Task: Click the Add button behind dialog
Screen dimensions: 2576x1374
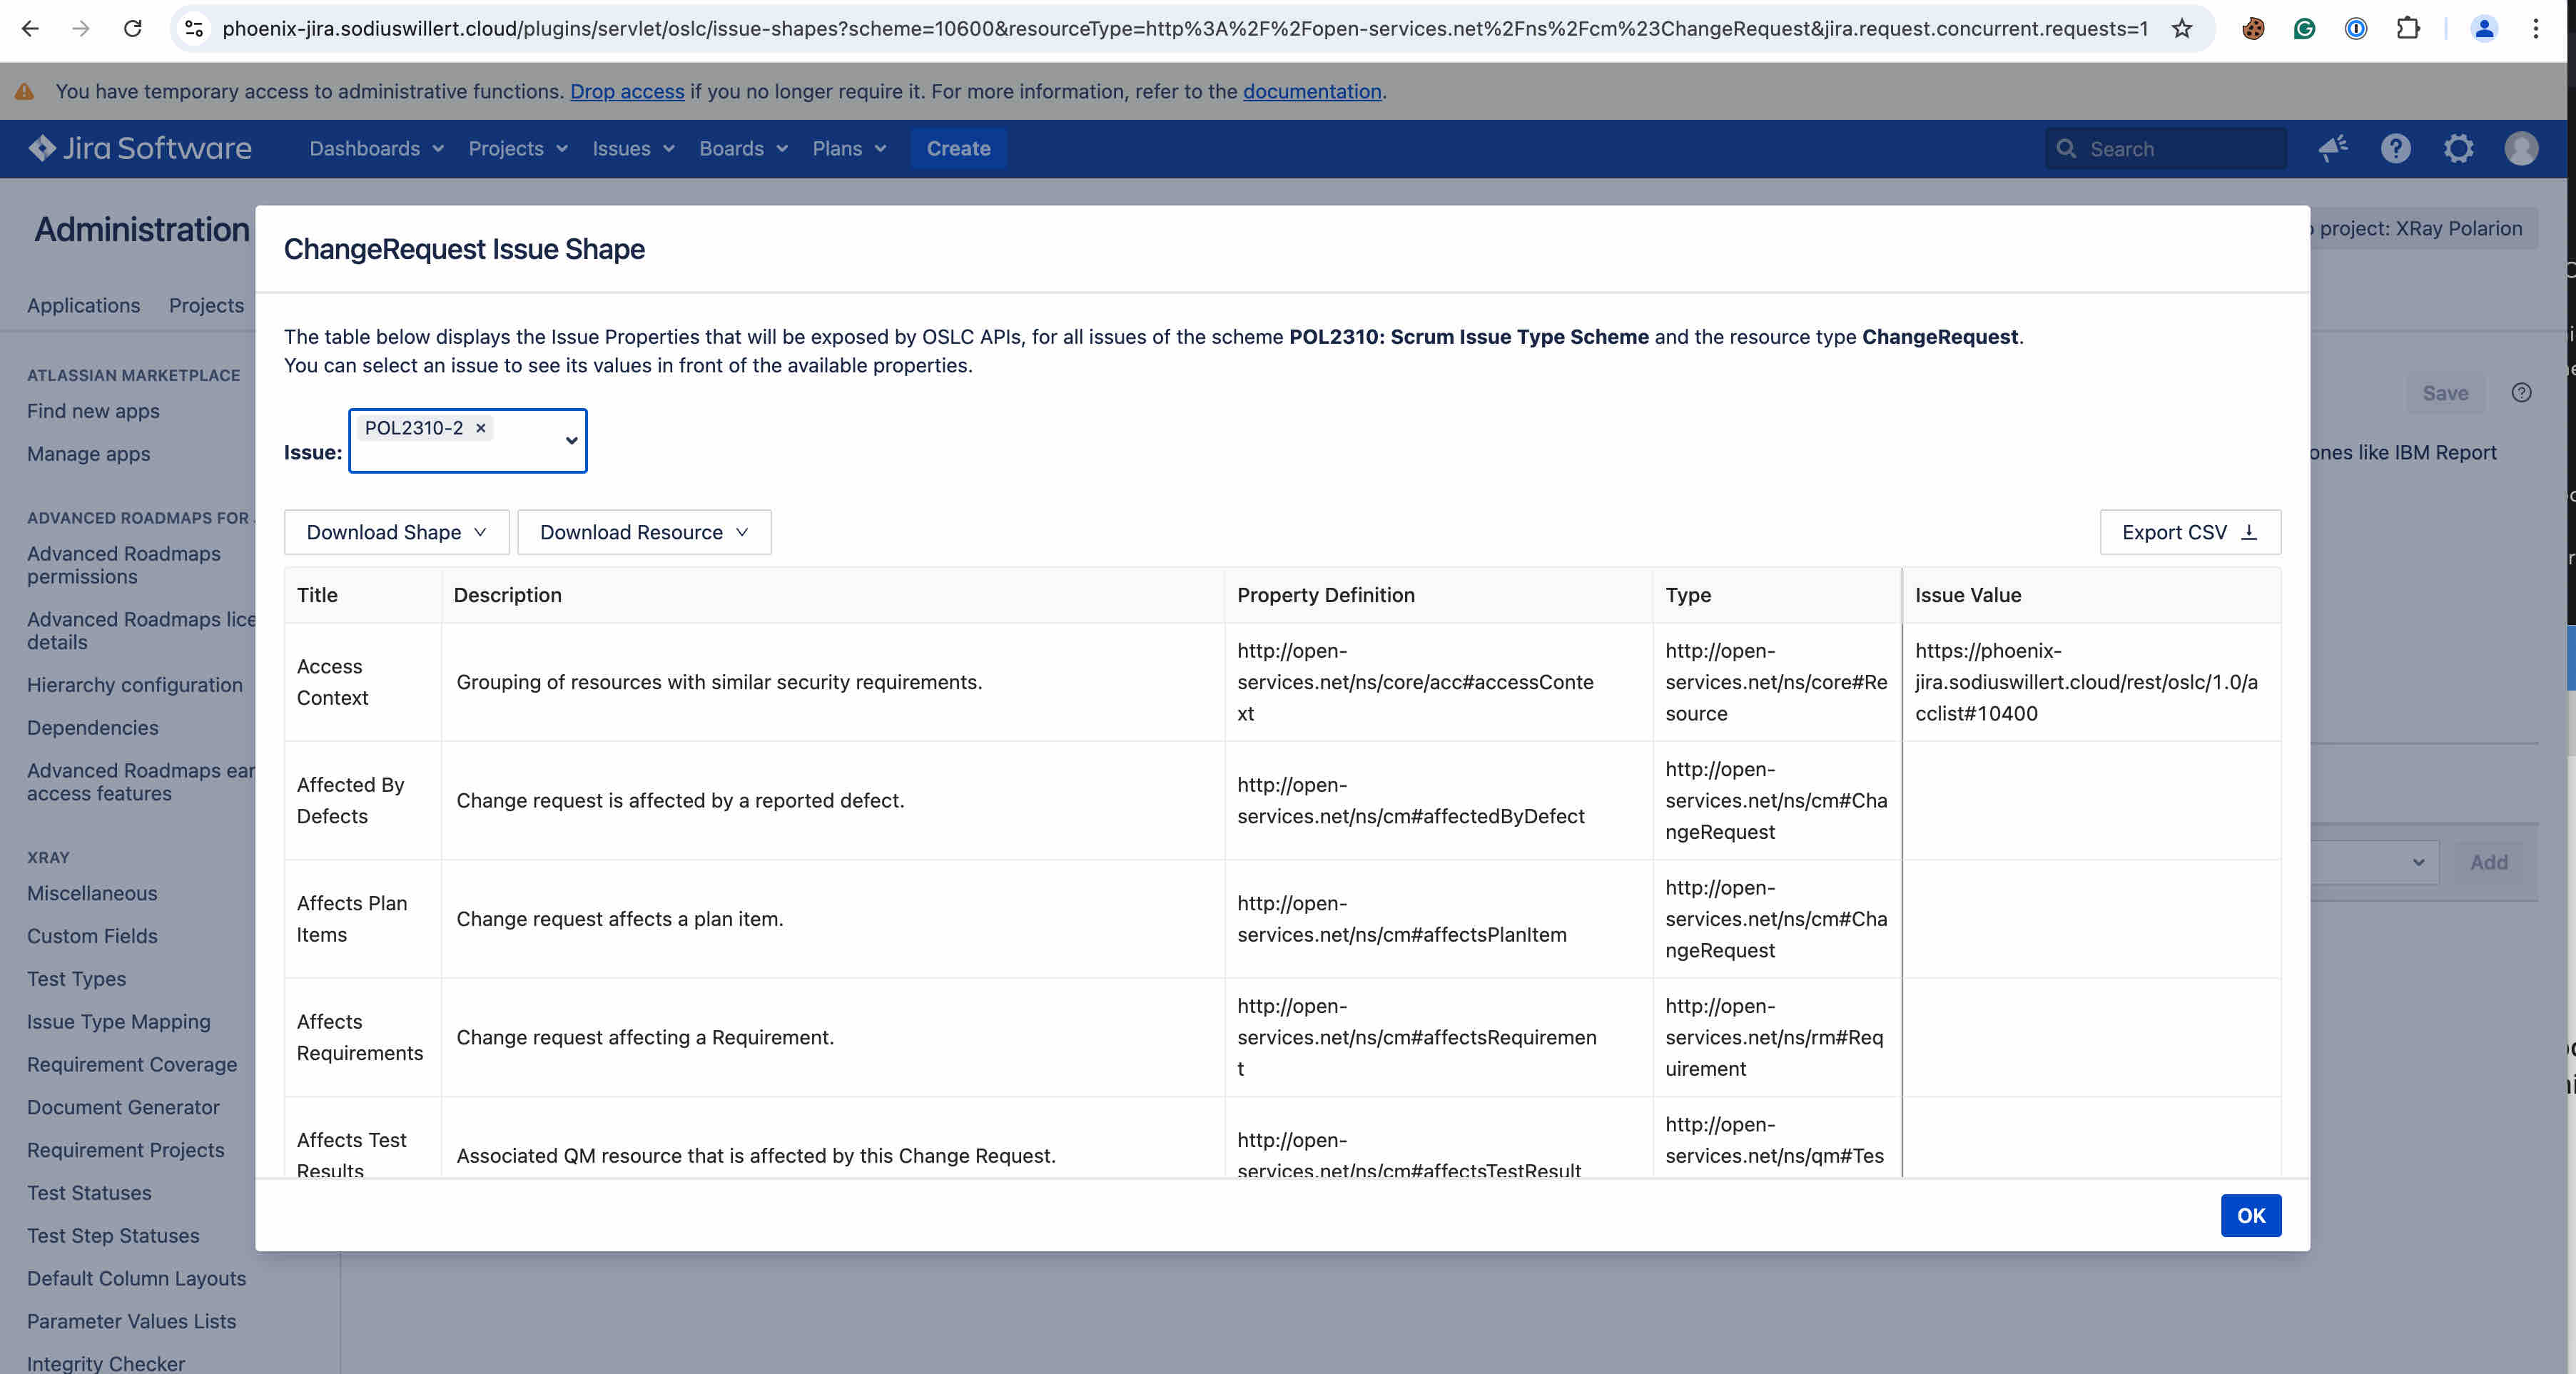Action: [2488, 862]
